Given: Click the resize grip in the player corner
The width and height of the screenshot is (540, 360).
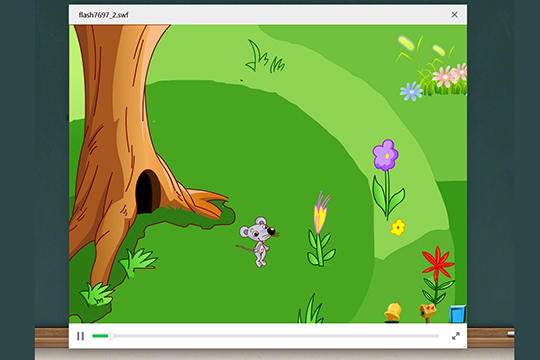Looking at the screenshot, I should (465, 346).
